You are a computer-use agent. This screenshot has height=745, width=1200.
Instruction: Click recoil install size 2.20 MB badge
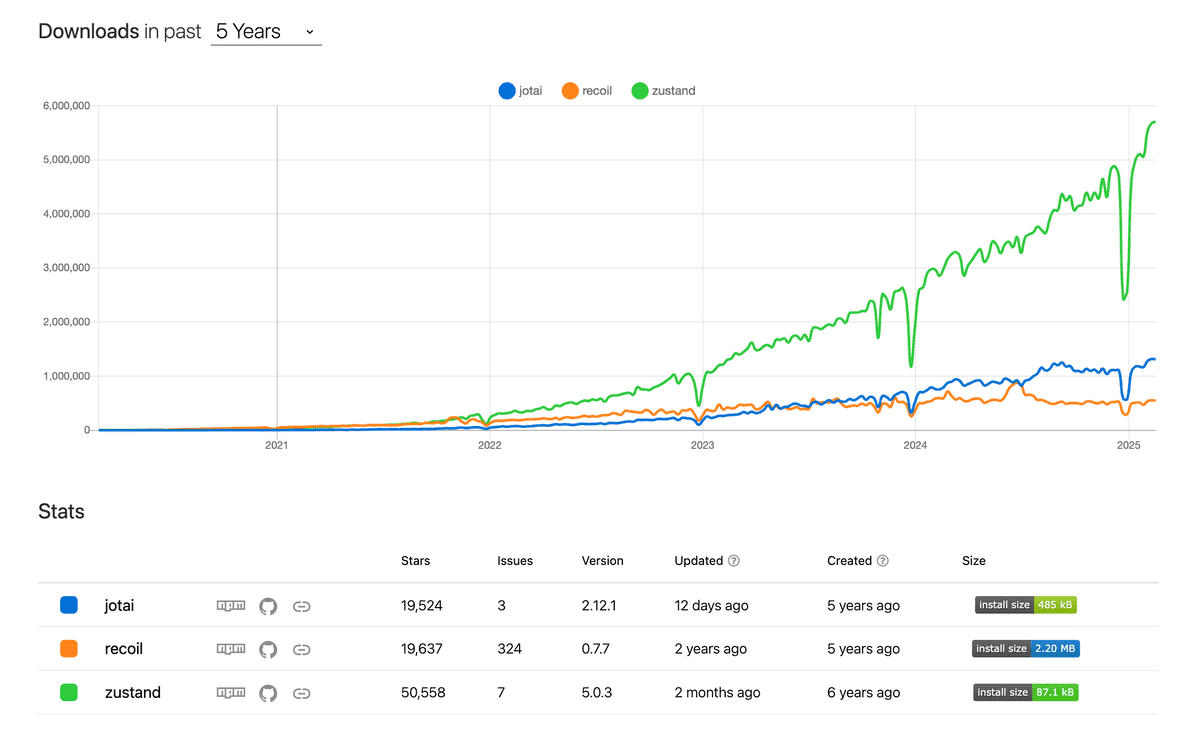(1027, 648)
